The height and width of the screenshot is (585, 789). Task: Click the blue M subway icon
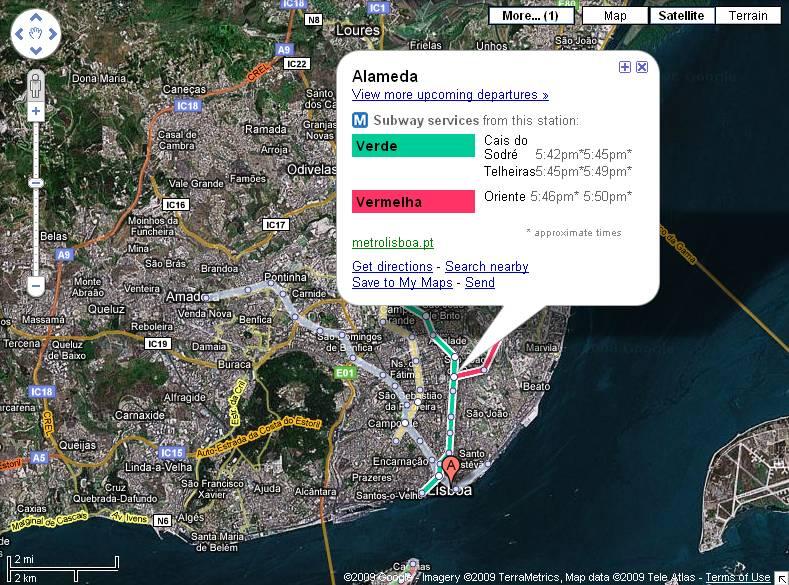tap(360, 120)
